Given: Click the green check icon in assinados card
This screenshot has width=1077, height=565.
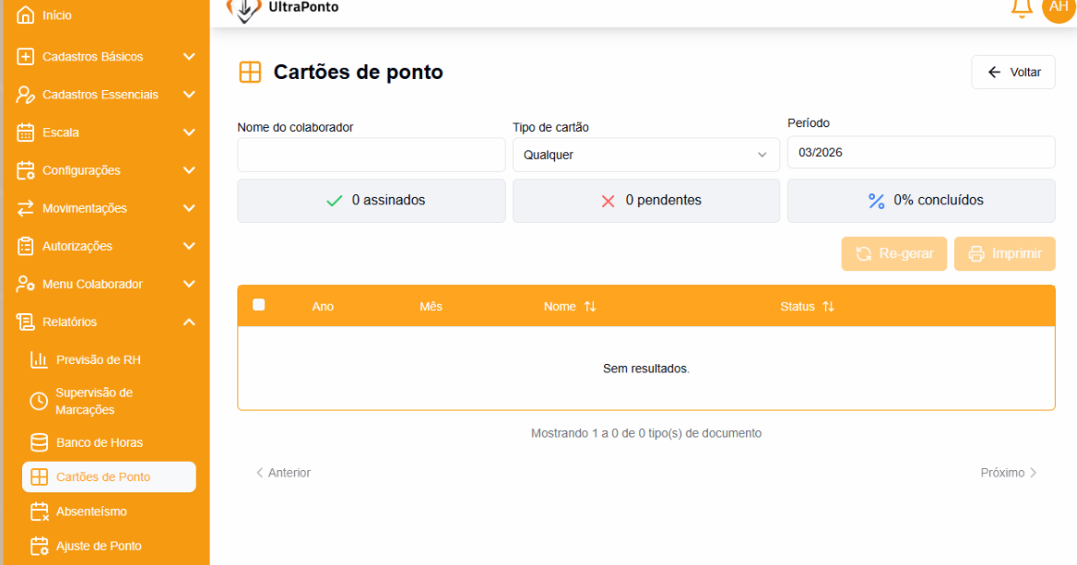Looking at the screenshot, I should tap(335, 200).
